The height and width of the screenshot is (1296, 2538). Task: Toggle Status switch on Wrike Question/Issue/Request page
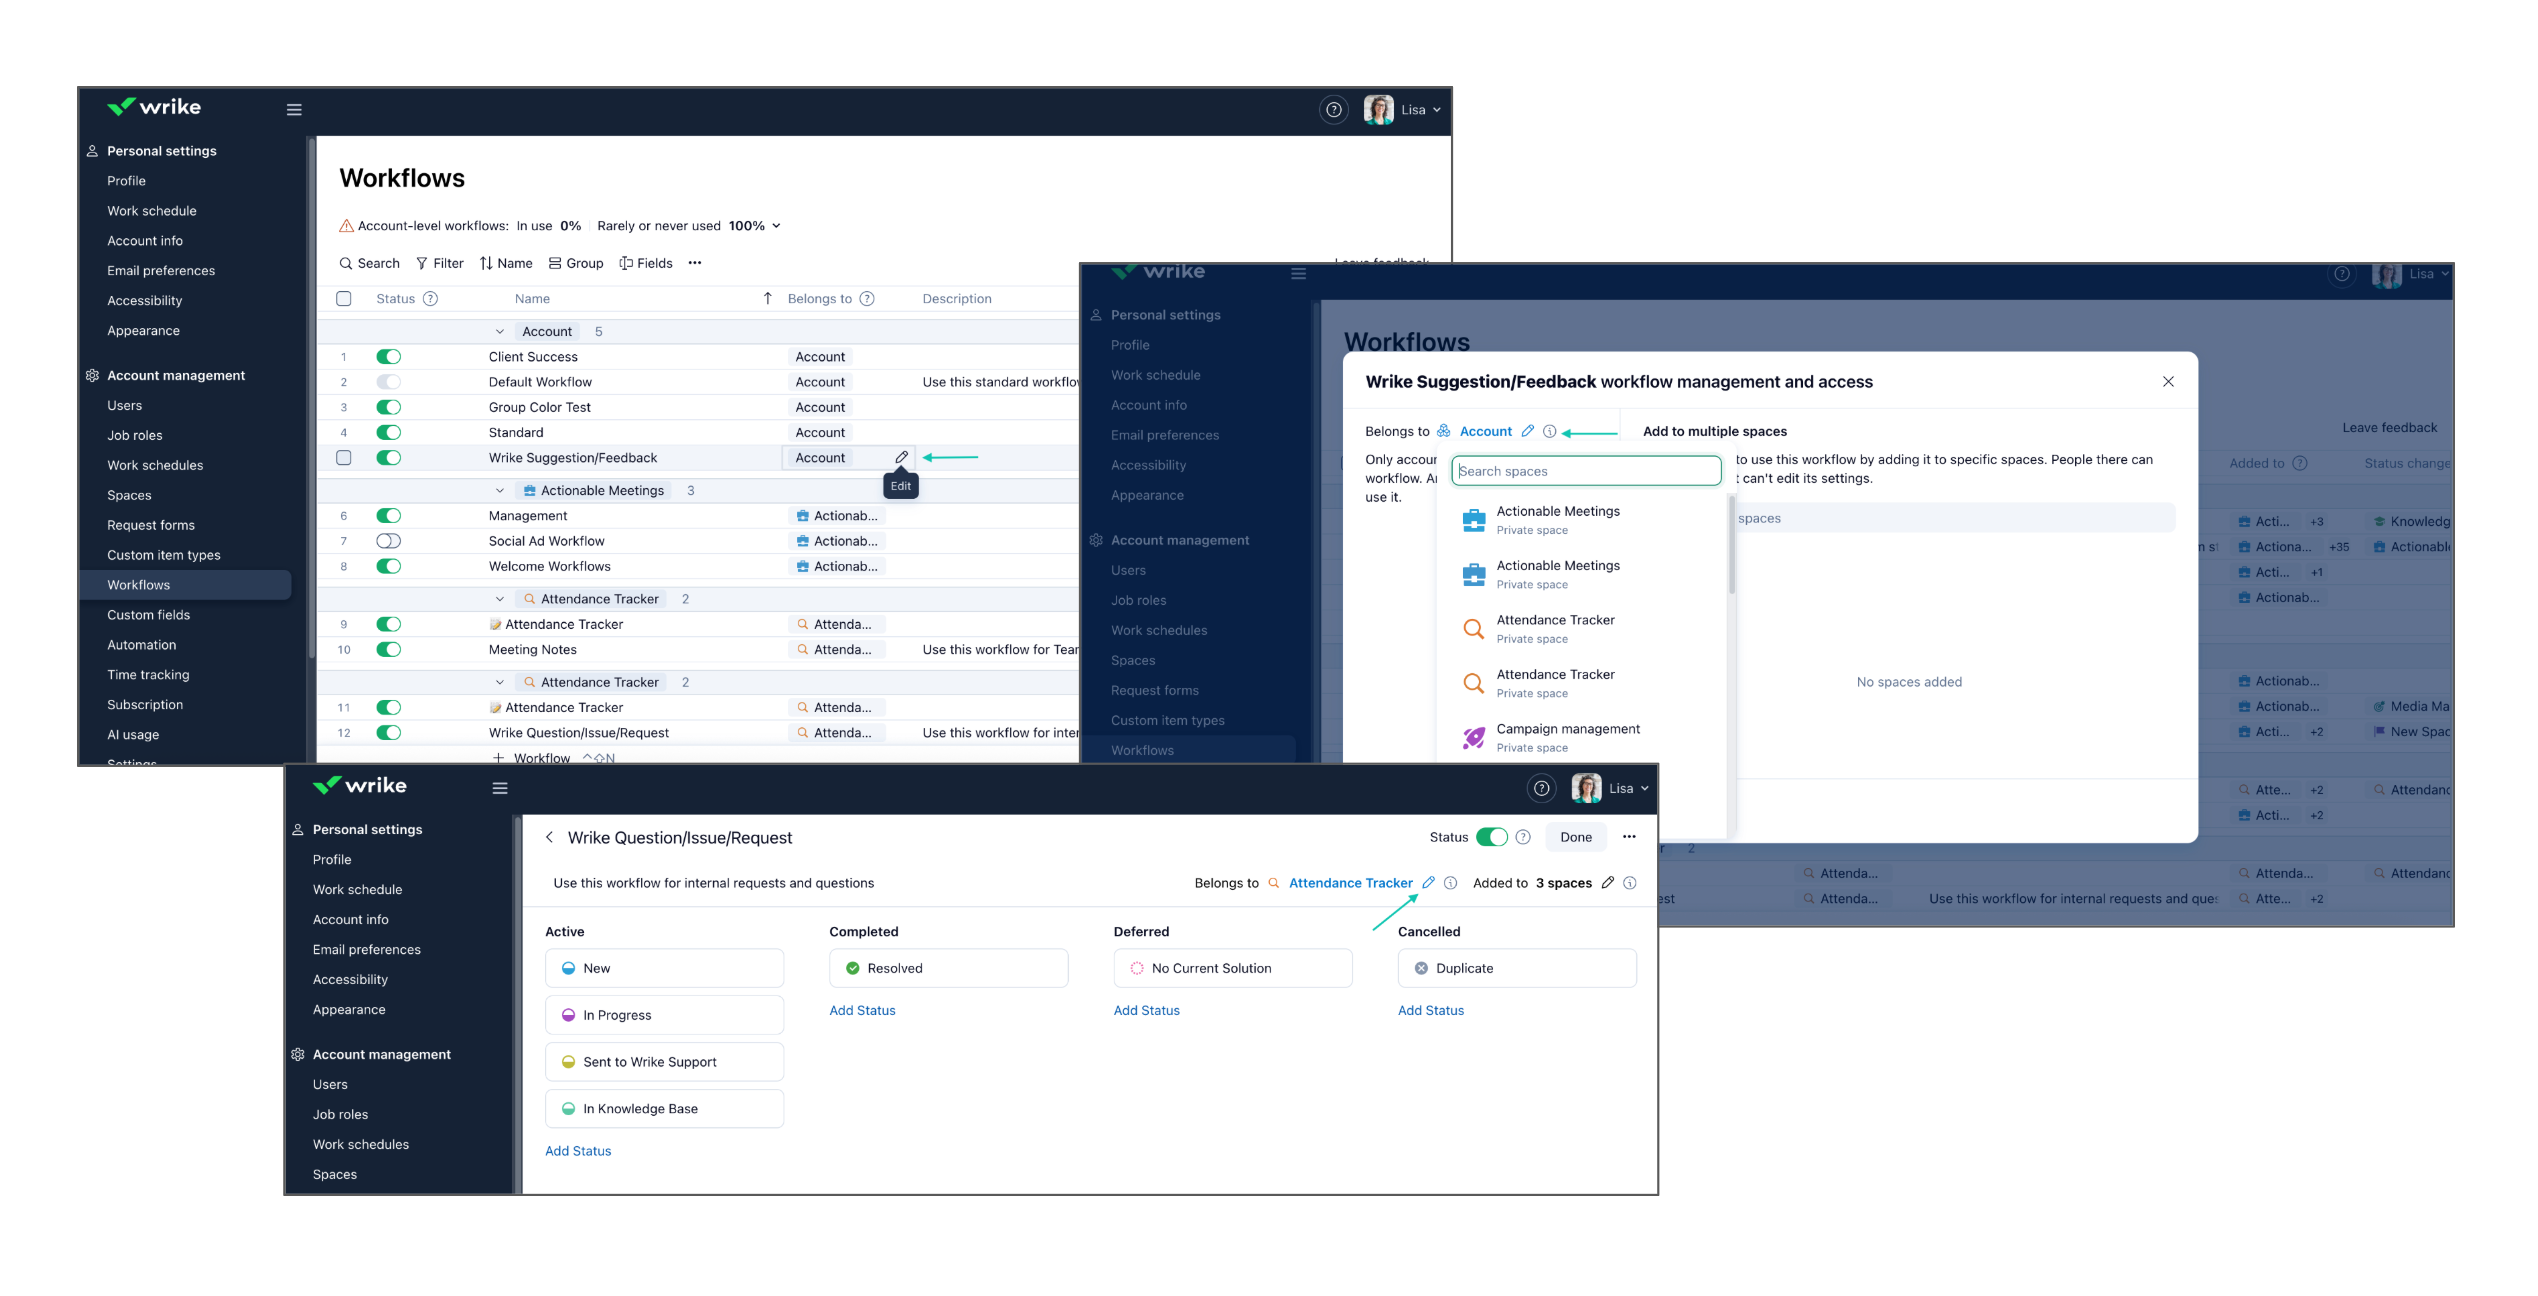[x=1491, y=837]
